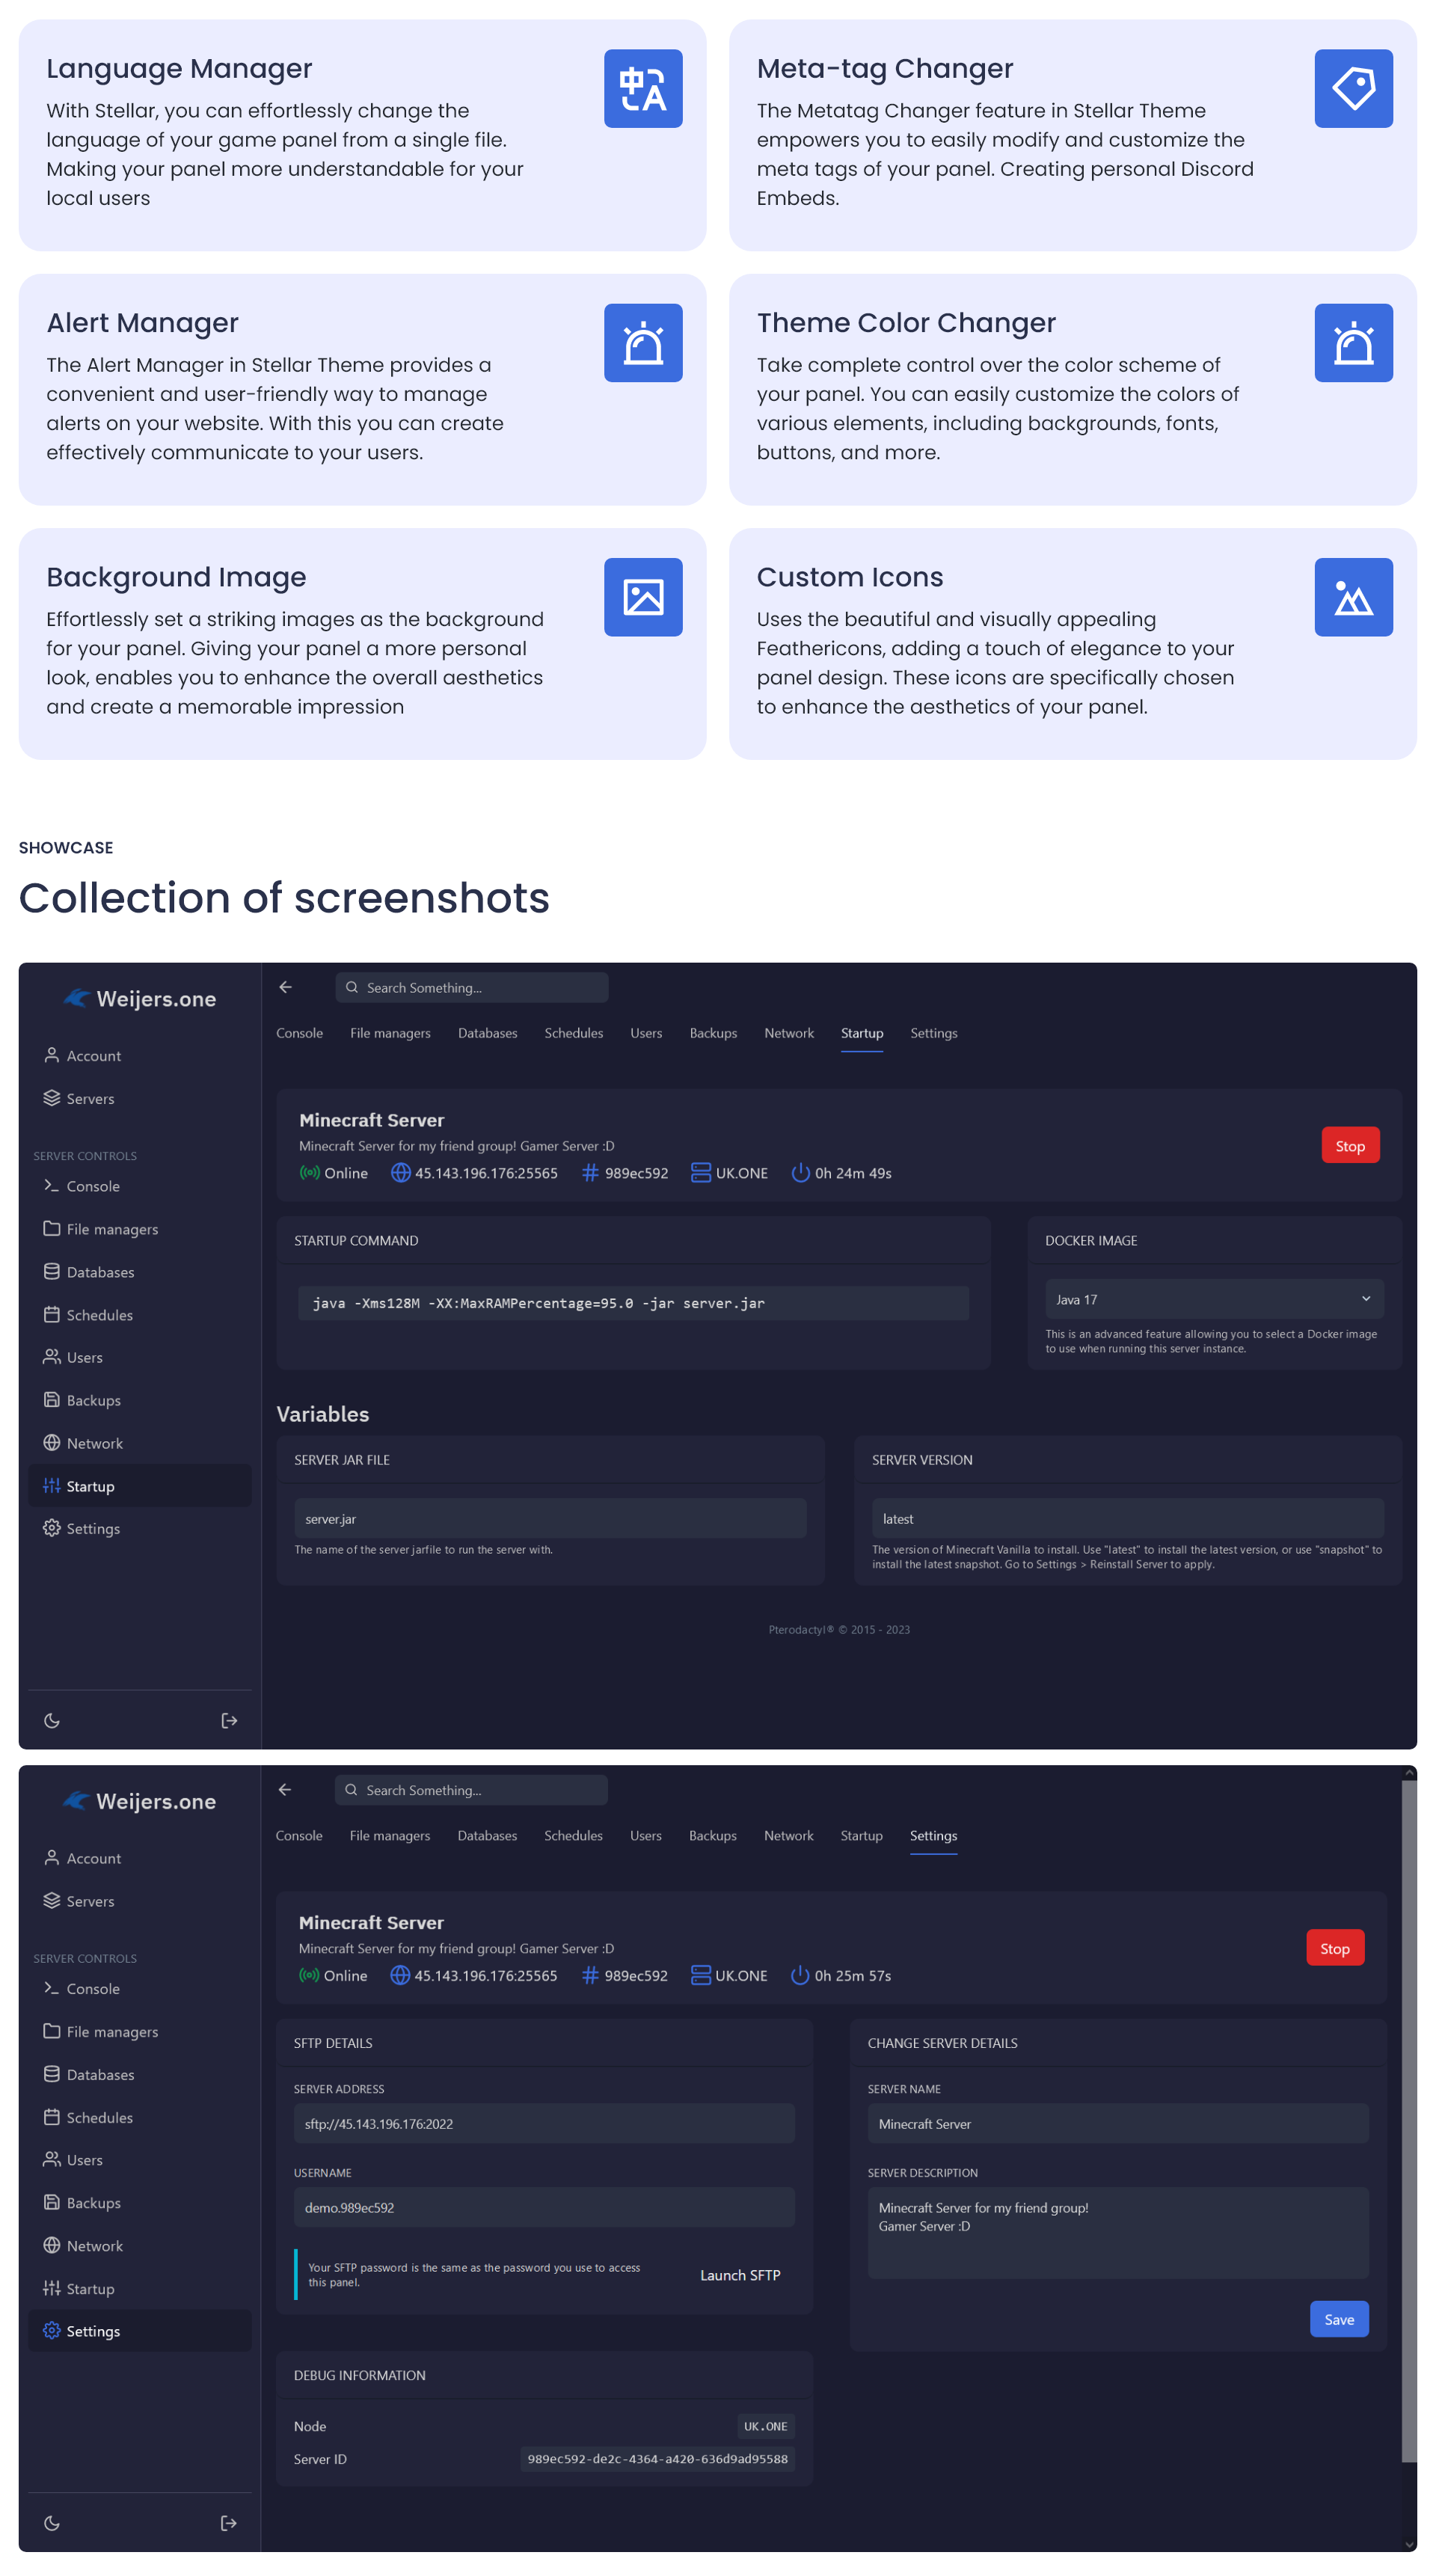
Task: Click the Custom Icons mountain icon
Action: [x=1353, y=597]
